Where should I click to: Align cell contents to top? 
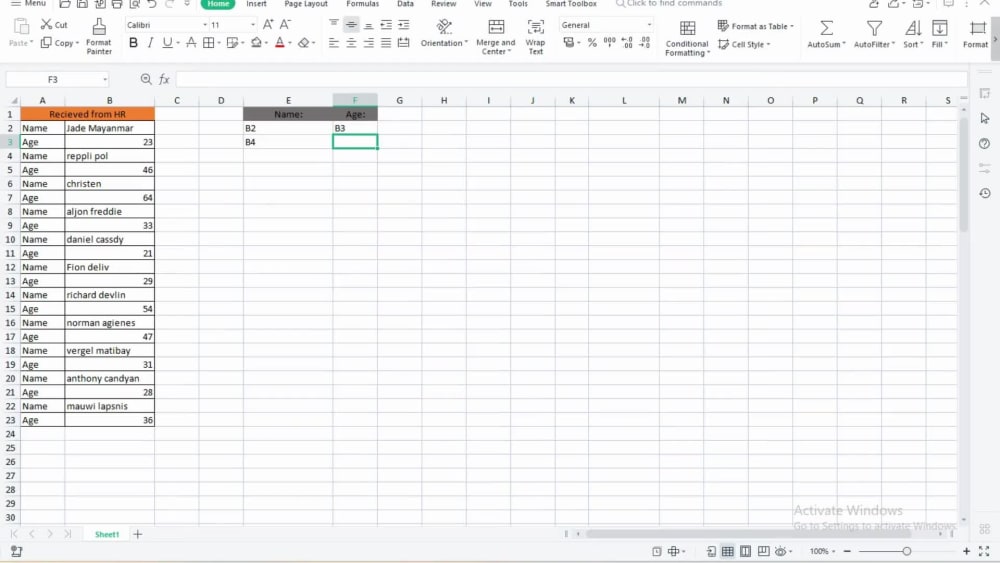click(x=334, y=24)
